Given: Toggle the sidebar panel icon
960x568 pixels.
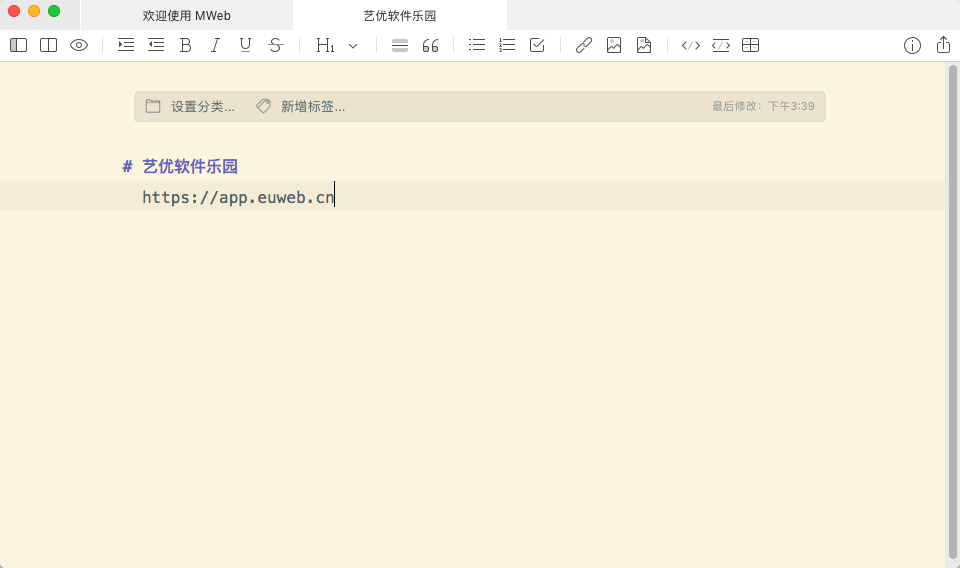Looking at the screenshot, I should (x=18, y=45).
